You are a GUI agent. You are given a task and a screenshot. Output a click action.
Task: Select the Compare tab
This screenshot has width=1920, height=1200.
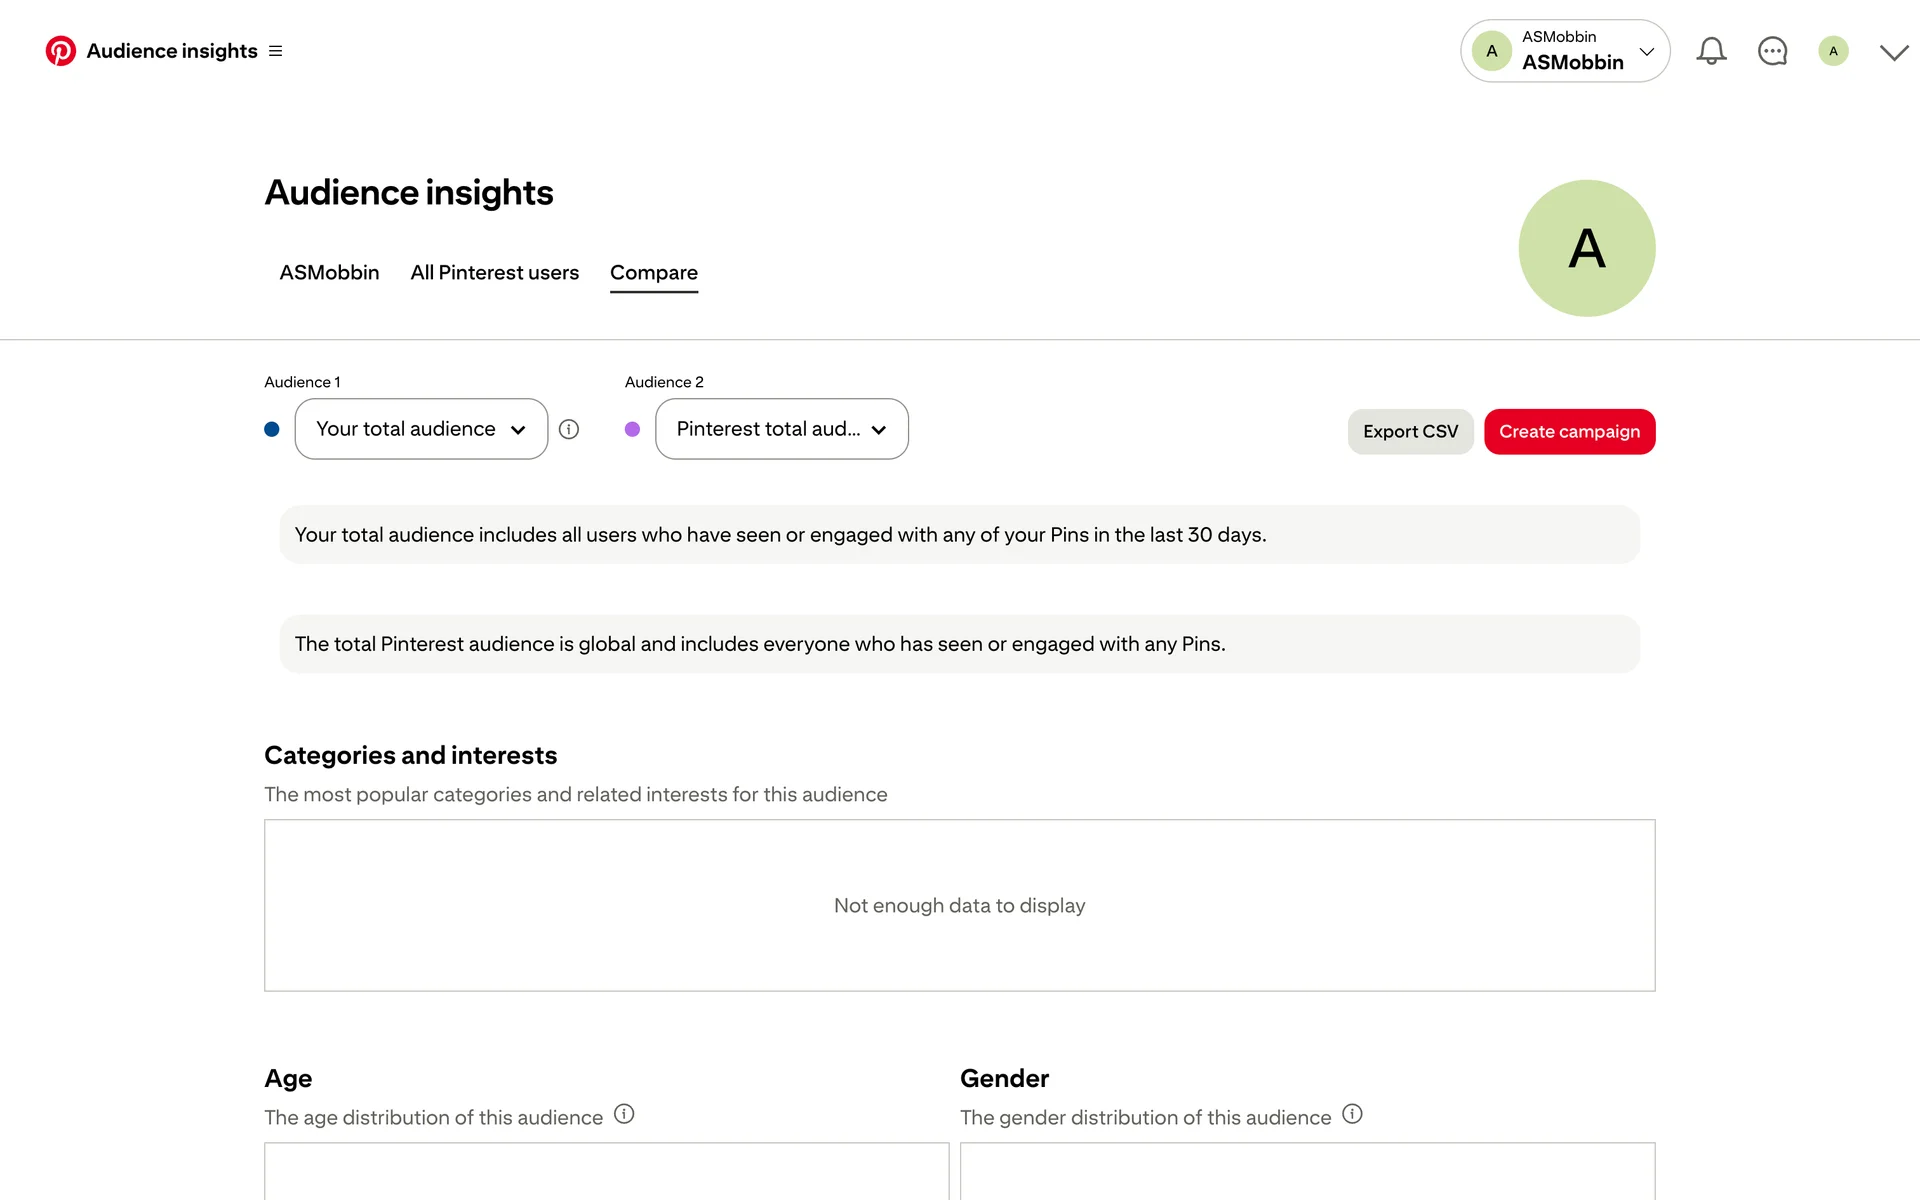point(654,273)
